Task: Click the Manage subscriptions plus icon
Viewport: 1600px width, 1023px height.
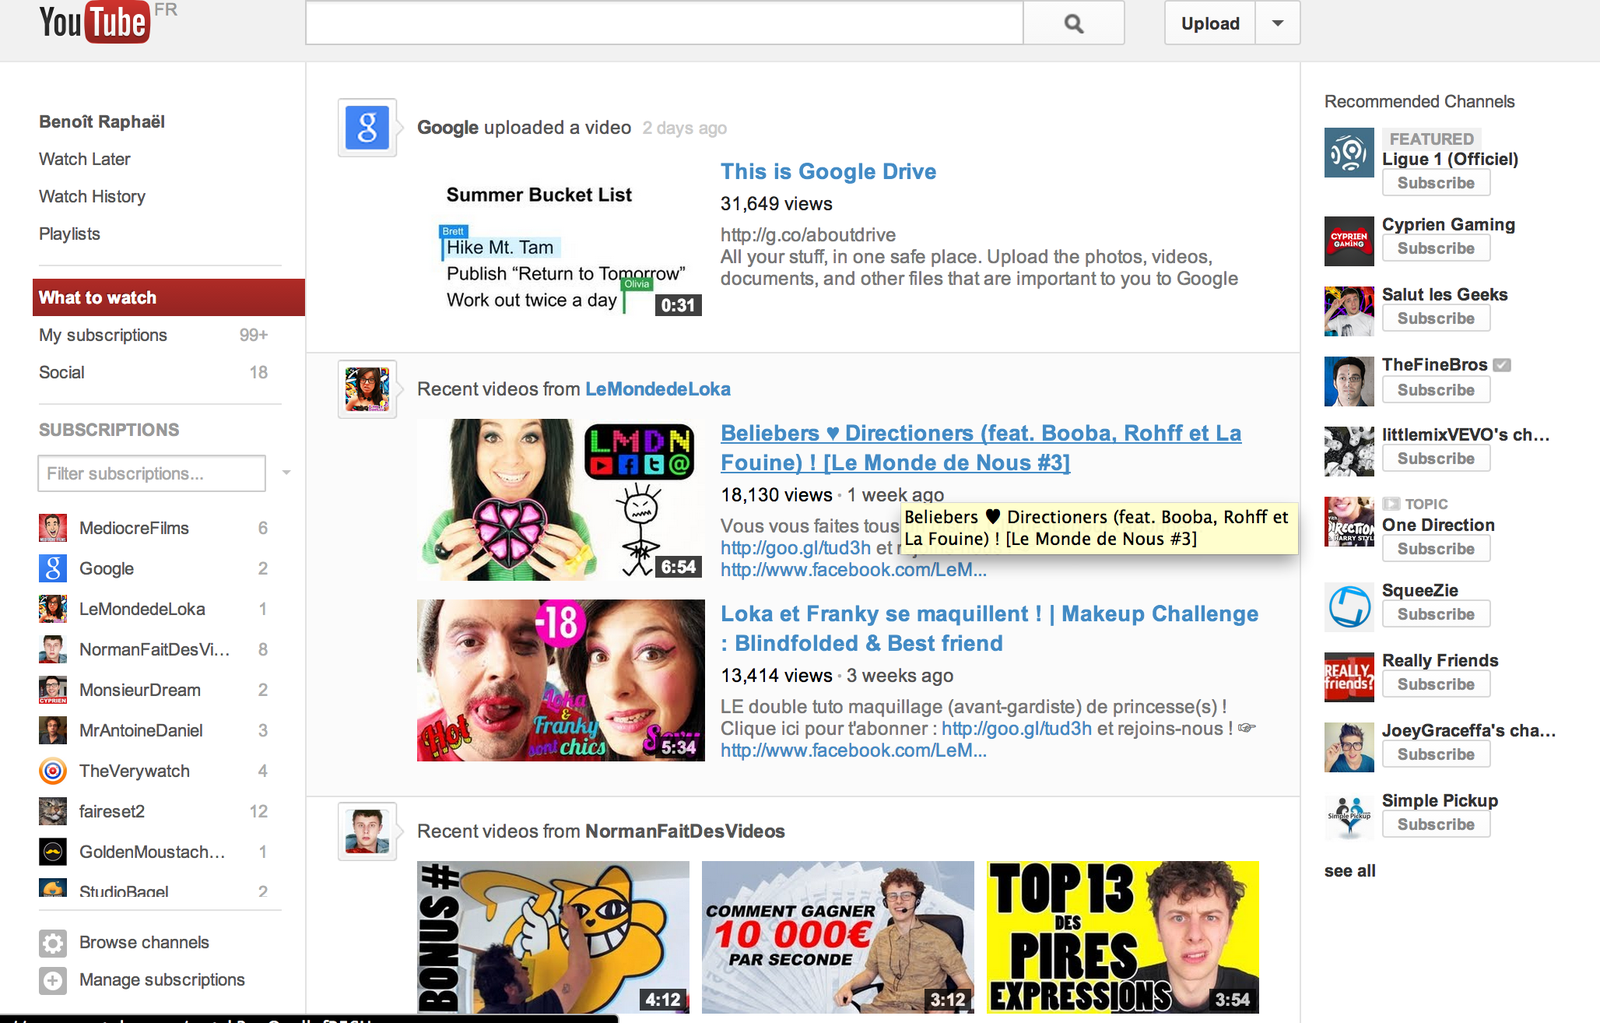Action: (53, 980)
